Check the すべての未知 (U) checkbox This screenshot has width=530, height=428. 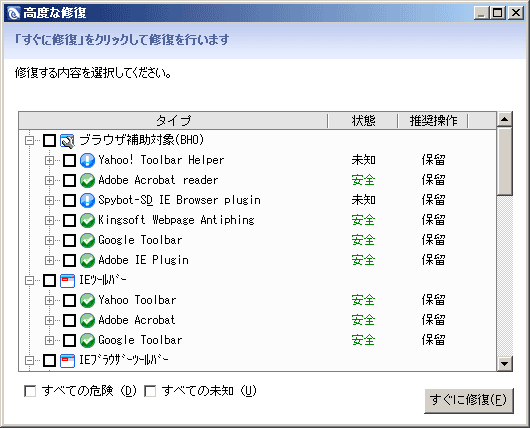point(150,391)
